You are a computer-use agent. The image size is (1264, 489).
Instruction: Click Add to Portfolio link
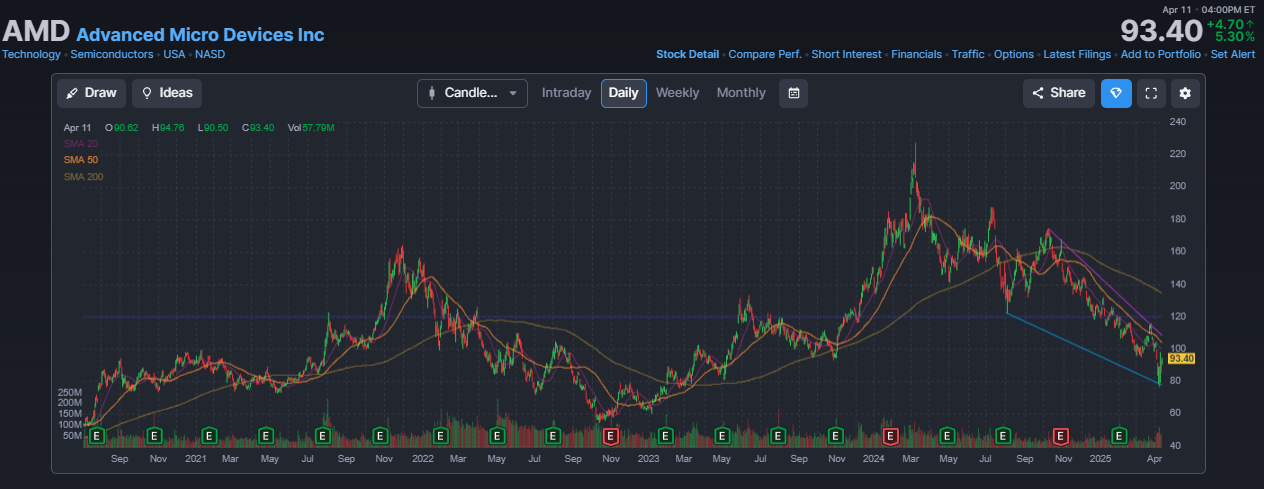(x=1161, y=54)
